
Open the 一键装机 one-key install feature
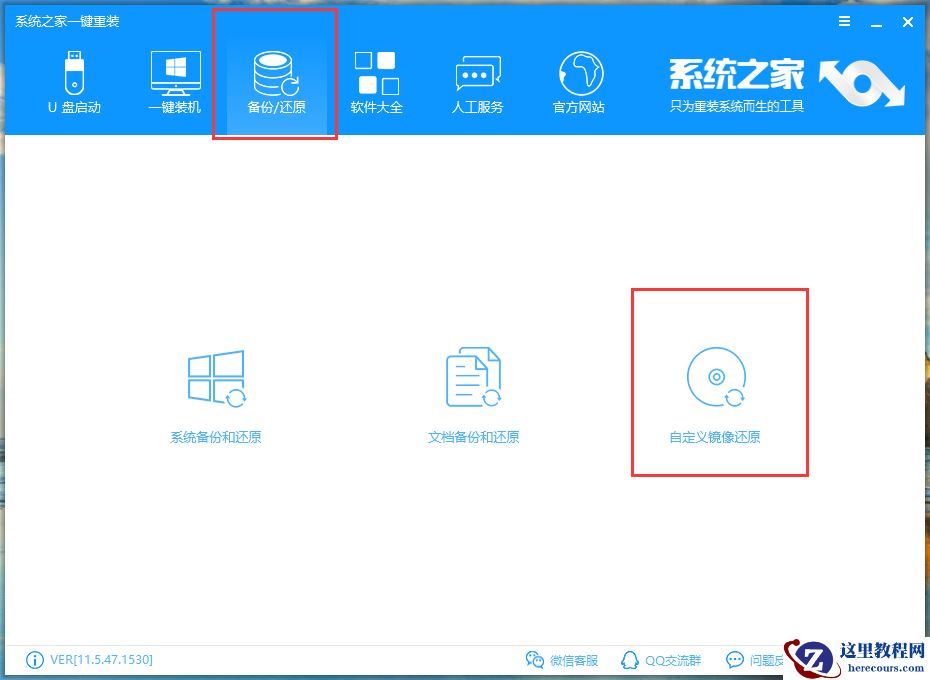(174, 80)
